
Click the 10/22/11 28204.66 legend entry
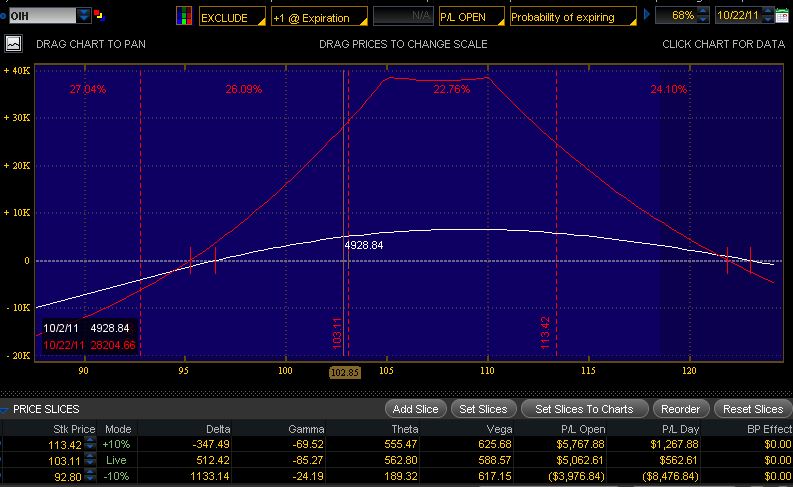90,345
